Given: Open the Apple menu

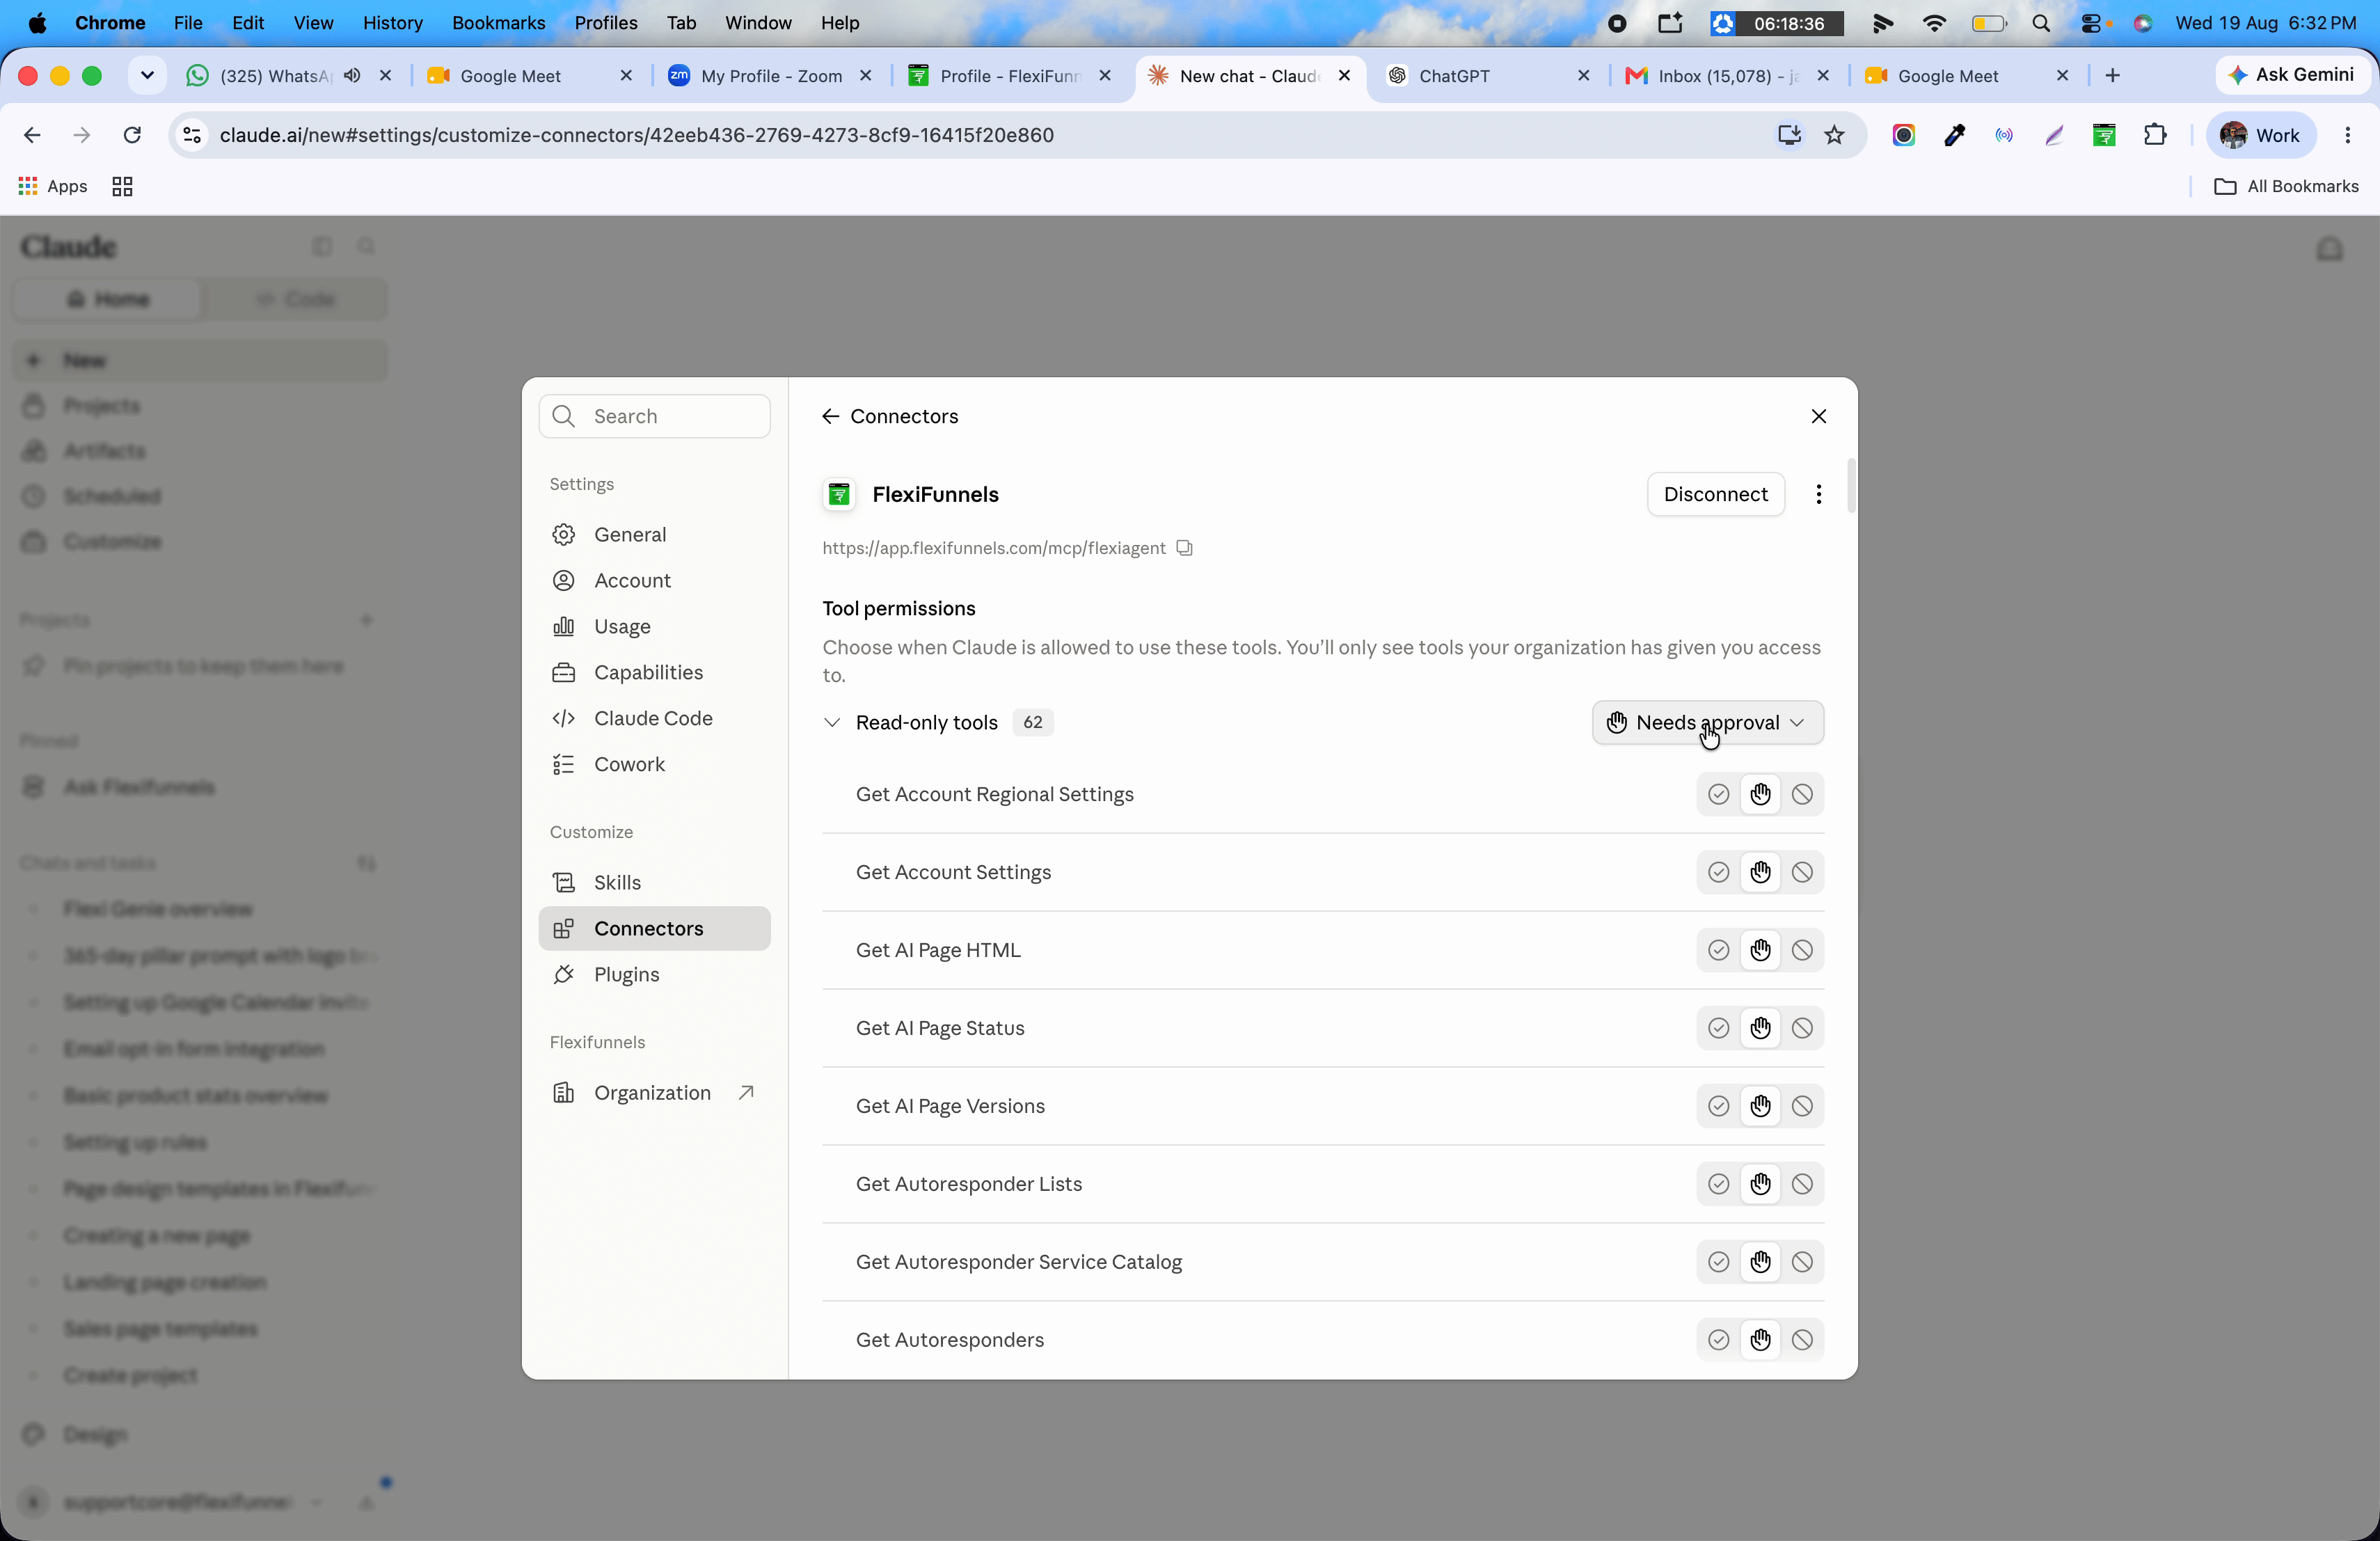Looking at the screenshot, I should [x=37, y=23].
